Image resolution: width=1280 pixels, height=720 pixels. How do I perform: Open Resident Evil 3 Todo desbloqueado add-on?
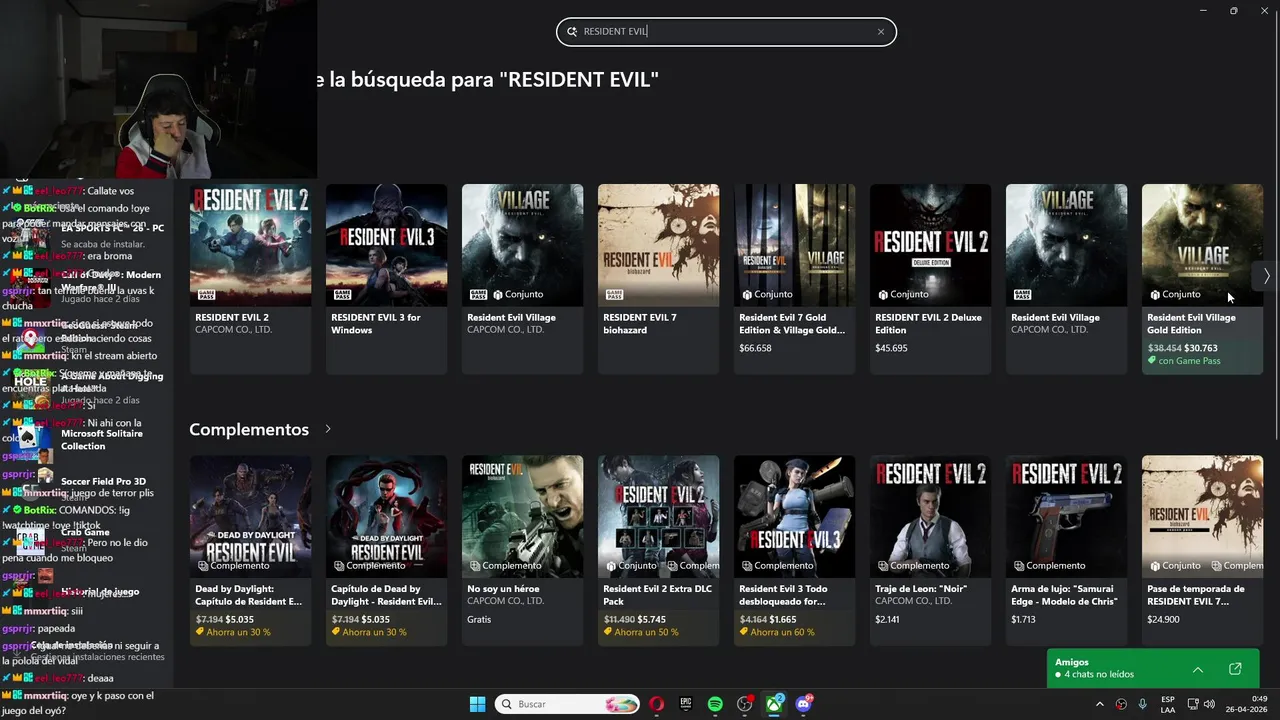pos(794,550)
